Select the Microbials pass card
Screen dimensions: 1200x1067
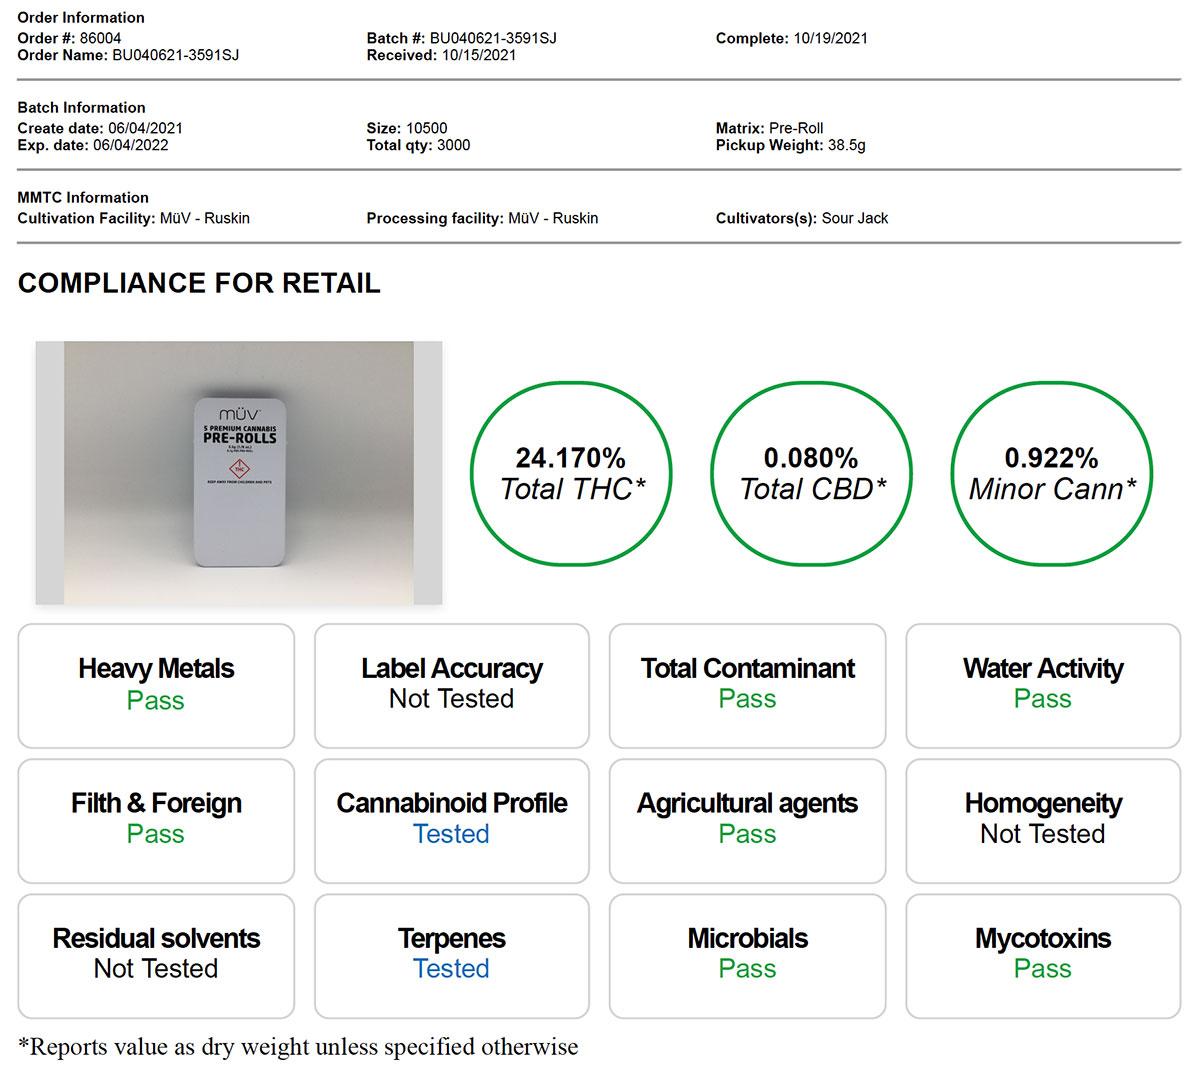click(747, 955)
